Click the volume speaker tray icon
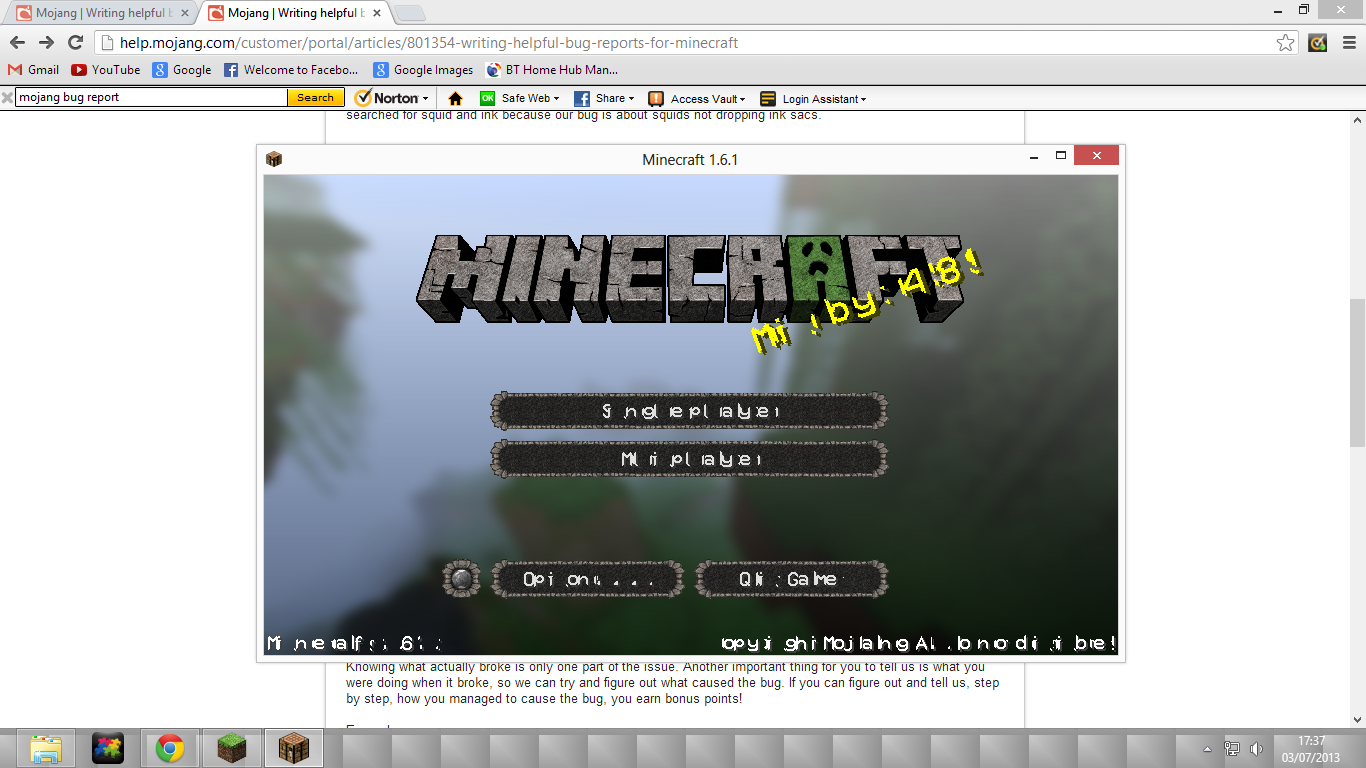Viewport: 1366px width, 768px height. [1256, 748]
